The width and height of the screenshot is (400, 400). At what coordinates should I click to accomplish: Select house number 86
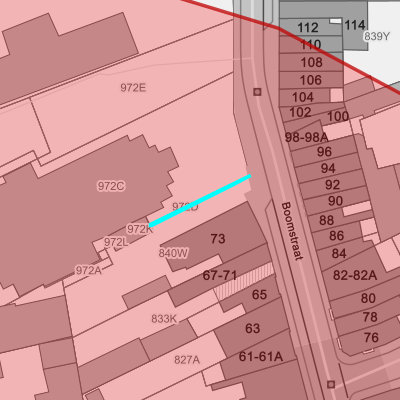(x=336, y=236)
